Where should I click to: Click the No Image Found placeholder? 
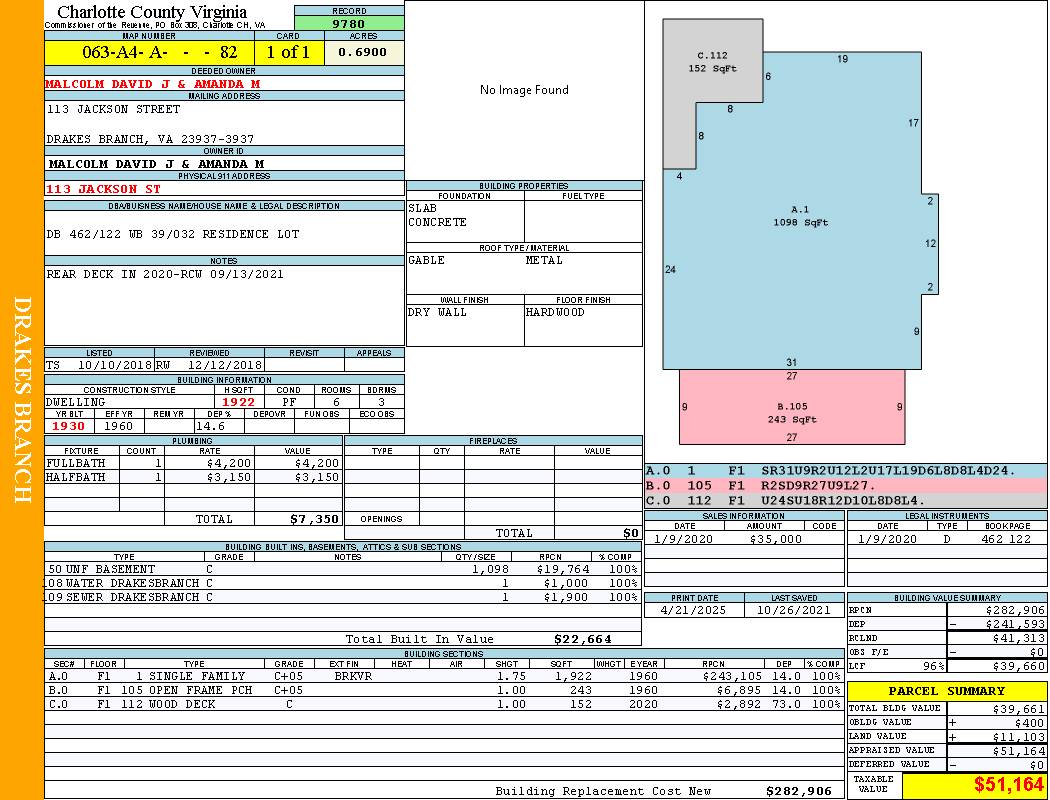point(524,90)
